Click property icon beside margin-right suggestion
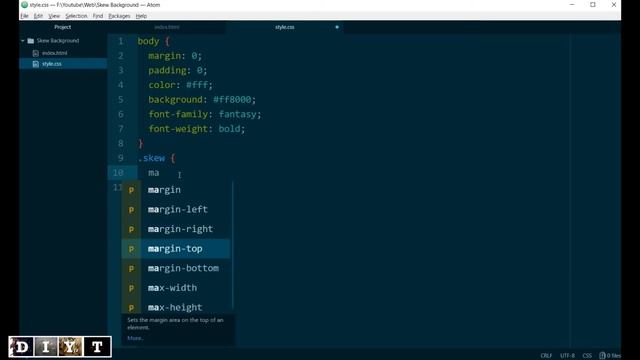This screenshot has height=360, width=640. click(x=131, y=229)
